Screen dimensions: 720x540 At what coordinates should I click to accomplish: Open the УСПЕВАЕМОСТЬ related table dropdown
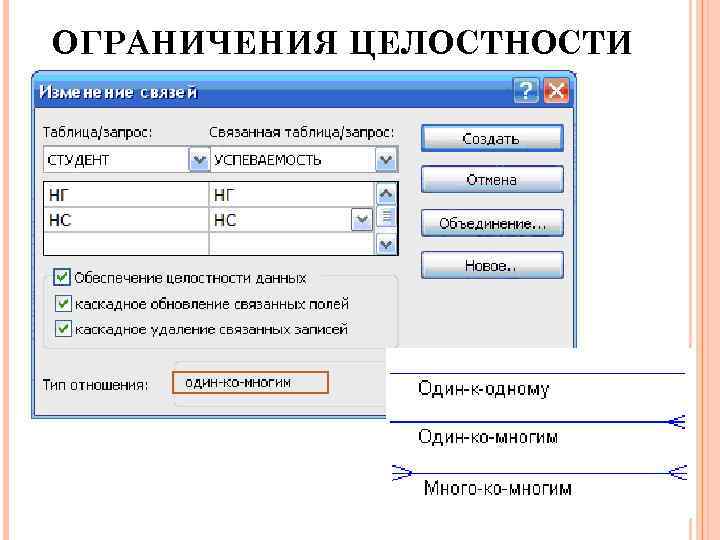386,160
